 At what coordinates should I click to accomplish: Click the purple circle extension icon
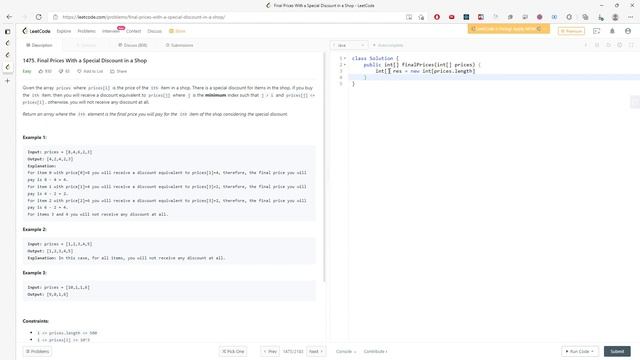[x=540, y=17]
